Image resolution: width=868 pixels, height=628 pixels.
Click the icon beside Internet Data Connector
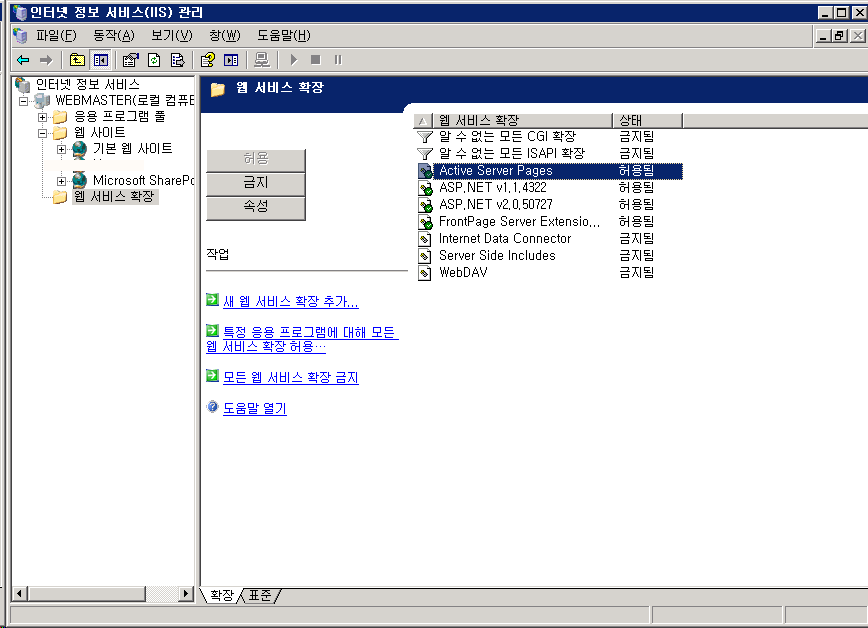[x=425, y=239]
